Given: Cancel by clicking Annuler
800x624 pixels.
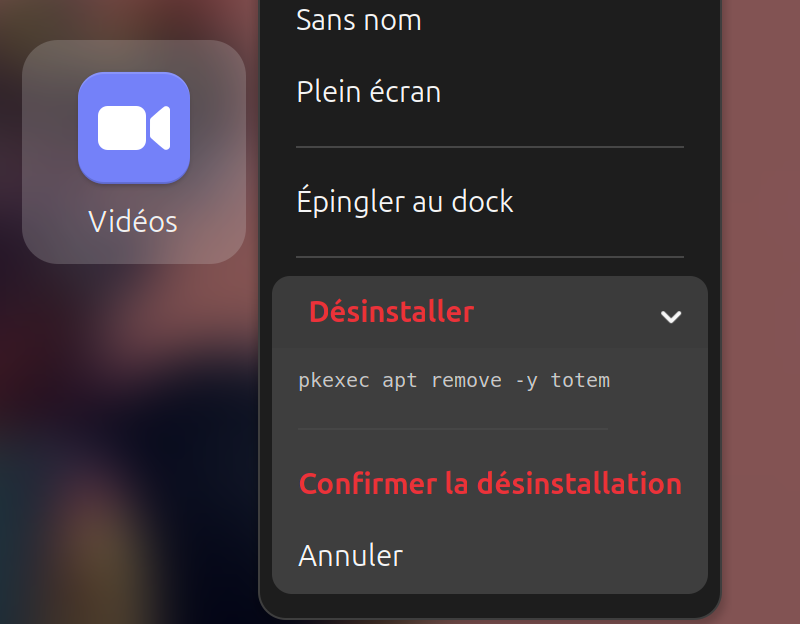Looking at the screenshot, I should (x=350, y=555).
